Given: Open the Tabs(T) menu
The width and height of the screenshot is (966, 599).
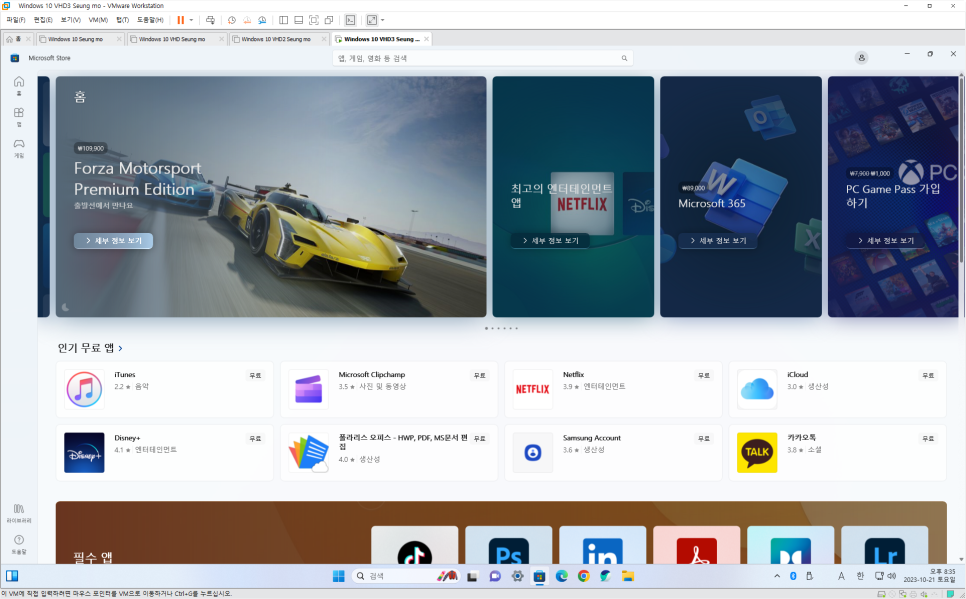Looking at the screenshot, I should [123, 20].
